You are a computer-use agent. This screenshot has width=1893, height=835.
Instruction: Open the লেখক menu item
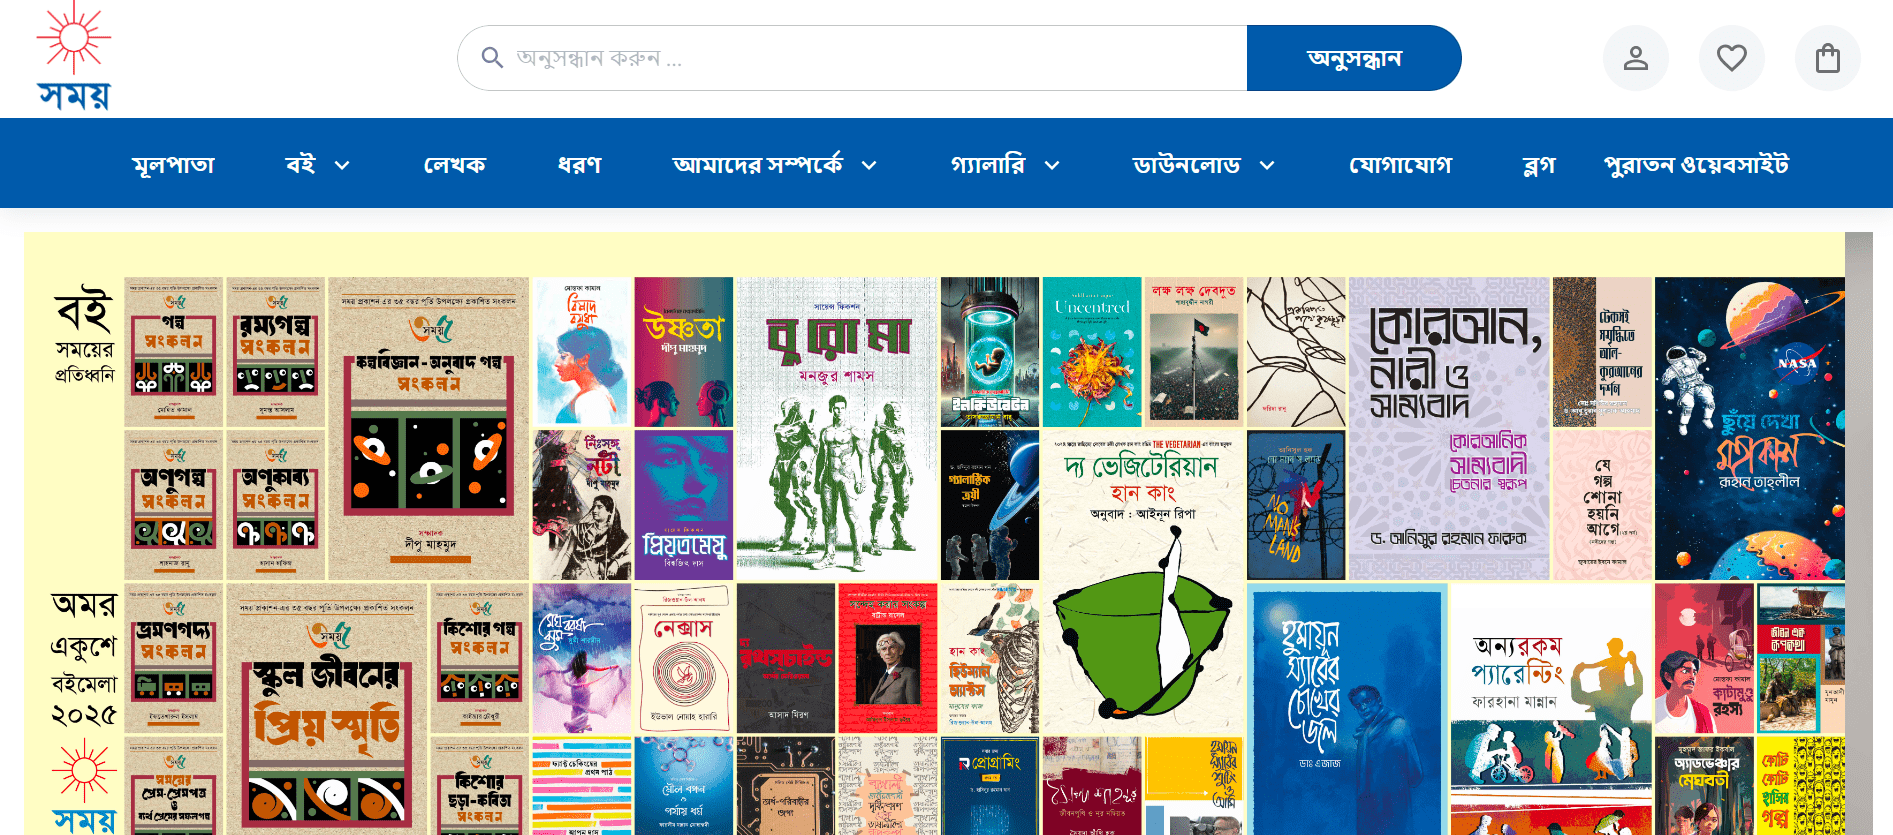[x=455, y=165]
